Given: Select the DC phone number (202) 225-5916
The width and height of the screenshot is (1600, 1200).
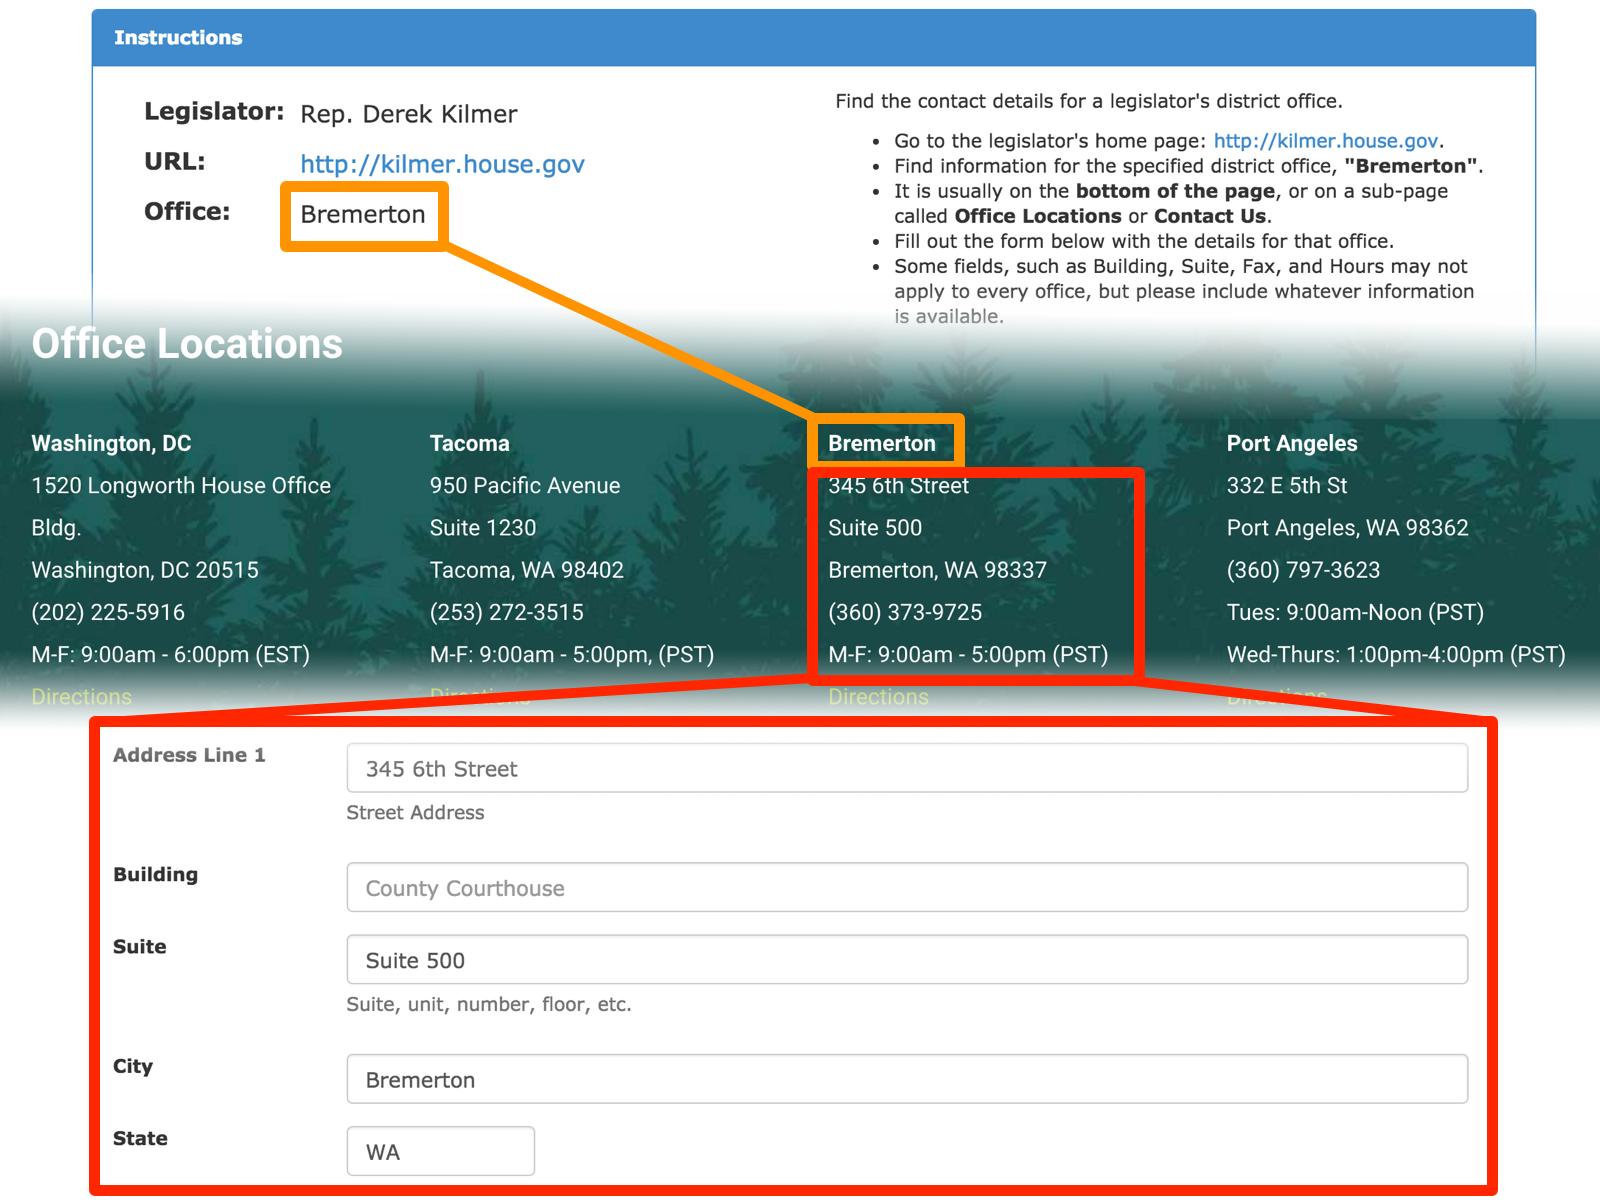Looking at the screenshot, I should pos(108,612).
